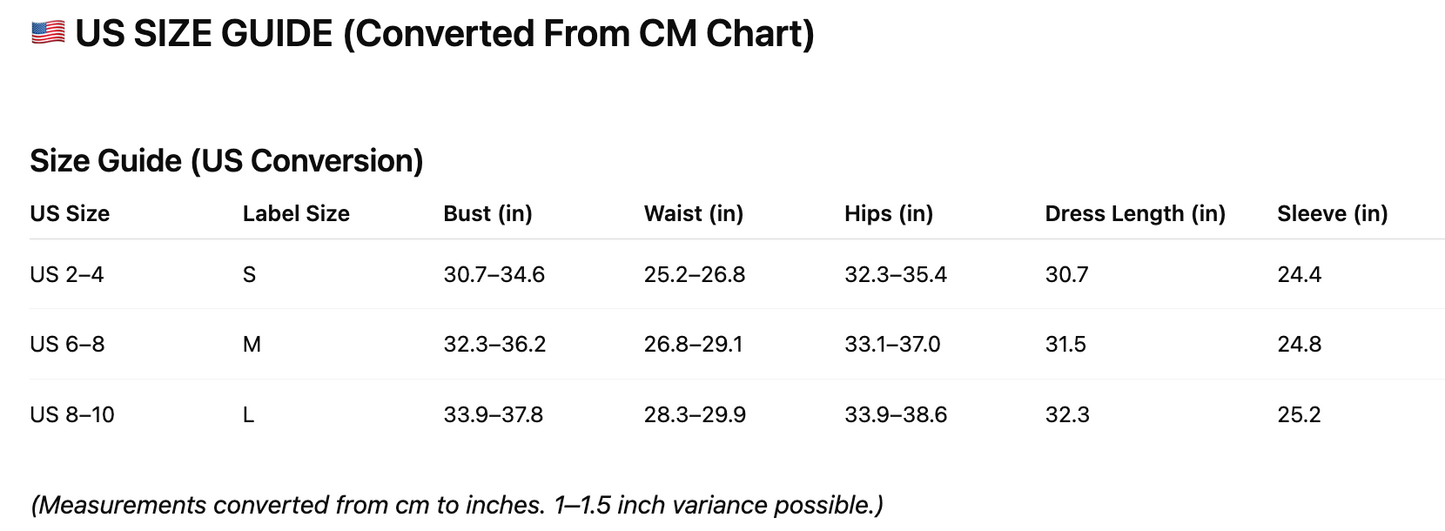1445x531 pixels.
Task: Select the US 2–4 size row cell
Action: point(67,274)
